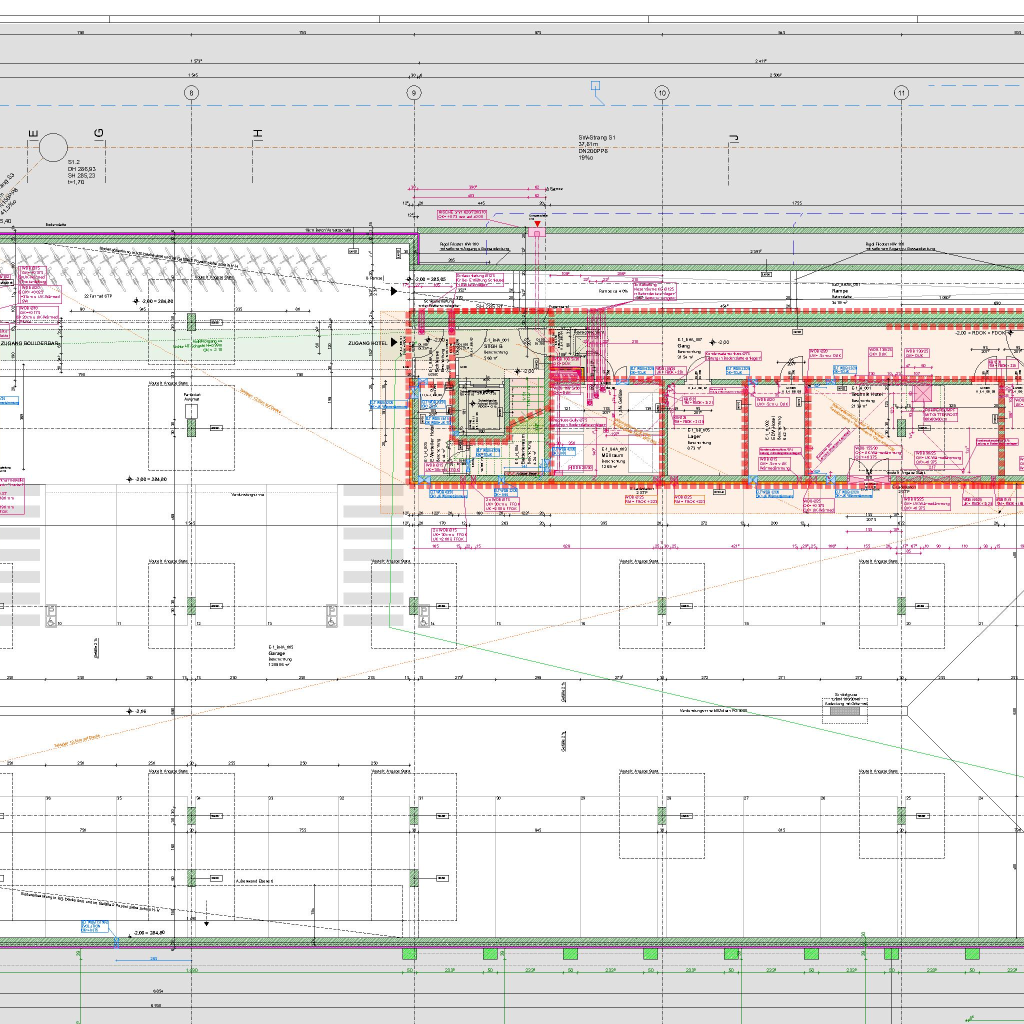Select the section marker letter G
This screenshot has height=1024, width=1024.
tap(99, 133)
